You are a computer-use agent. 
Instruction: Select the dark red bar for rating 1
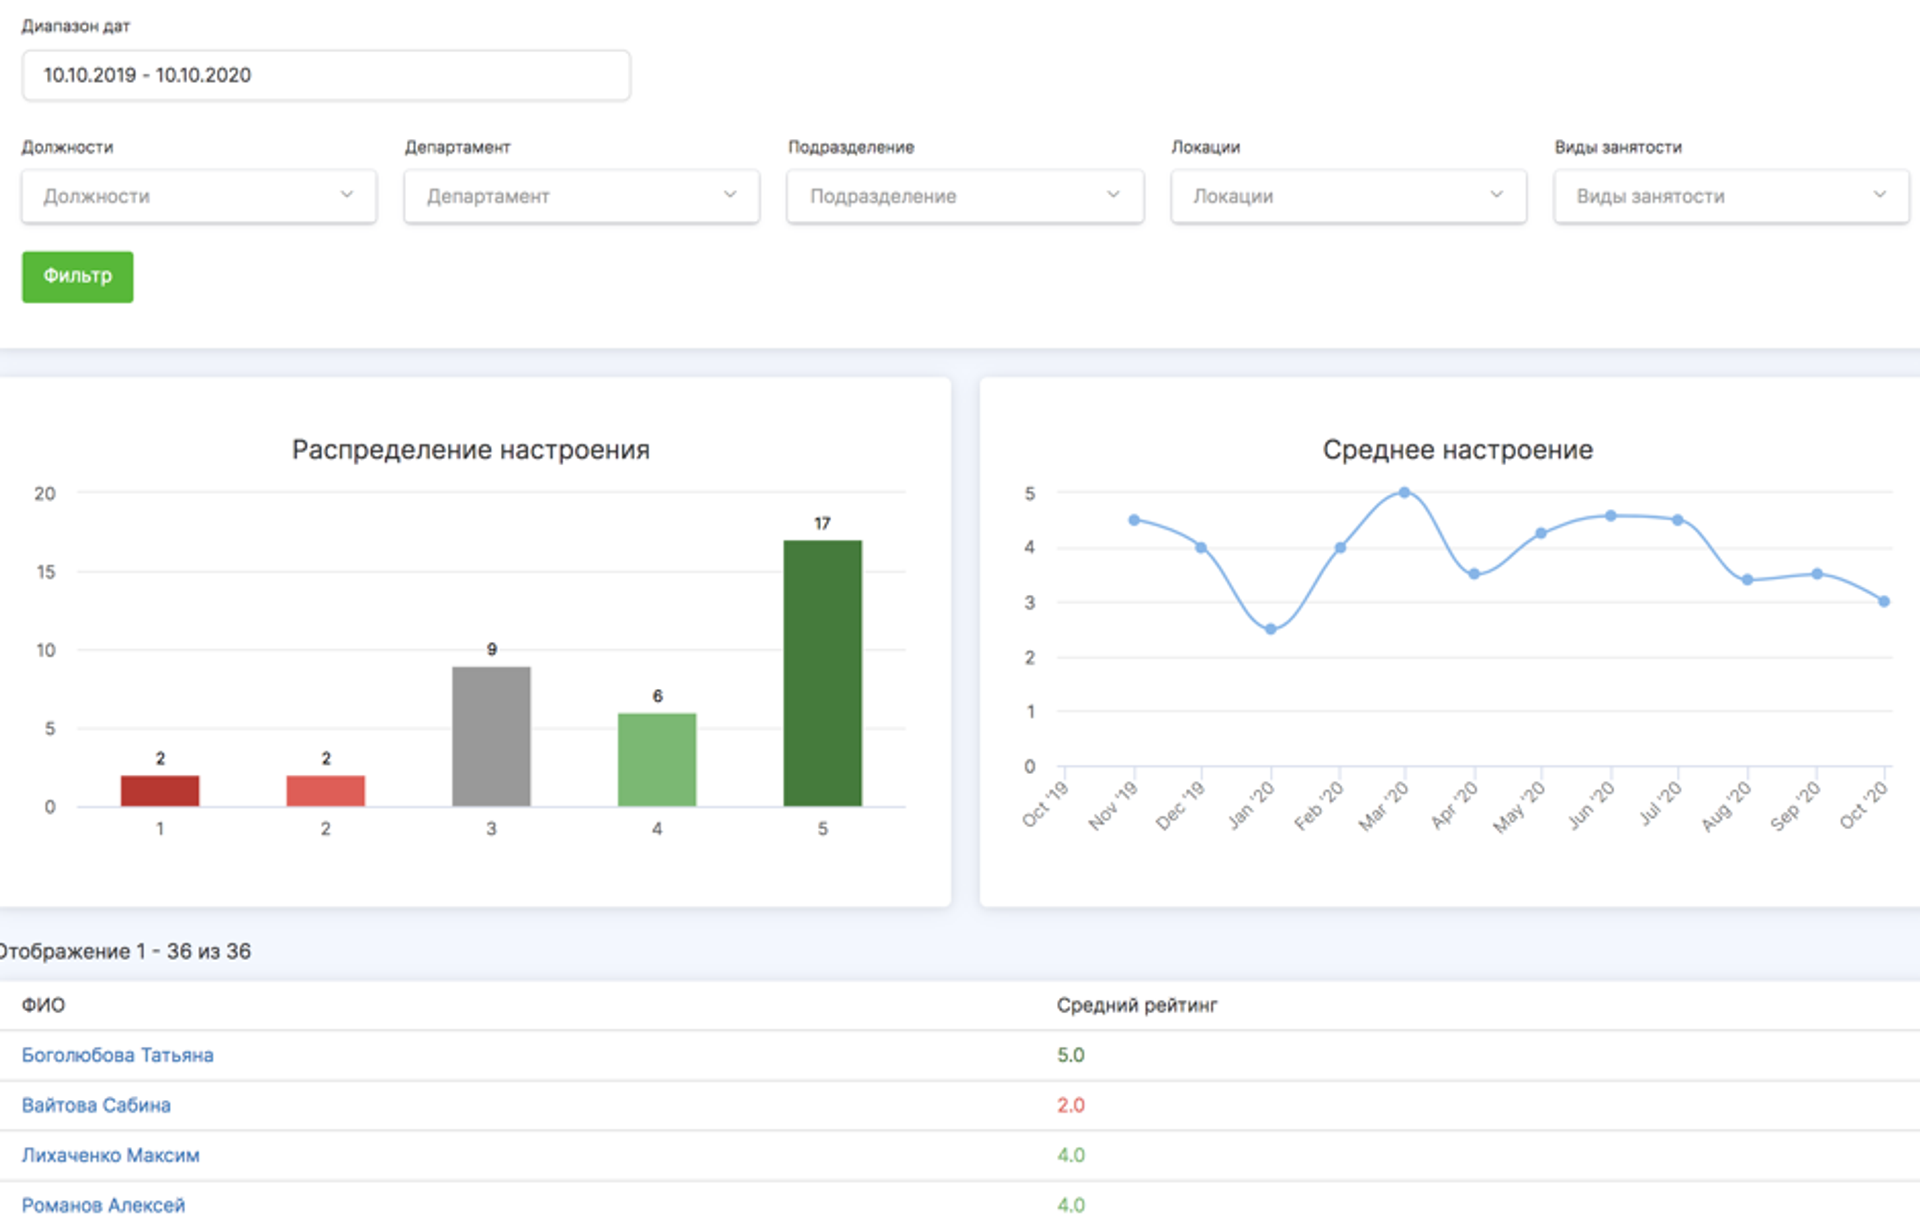pyautogui.click(x=160, y=790)
